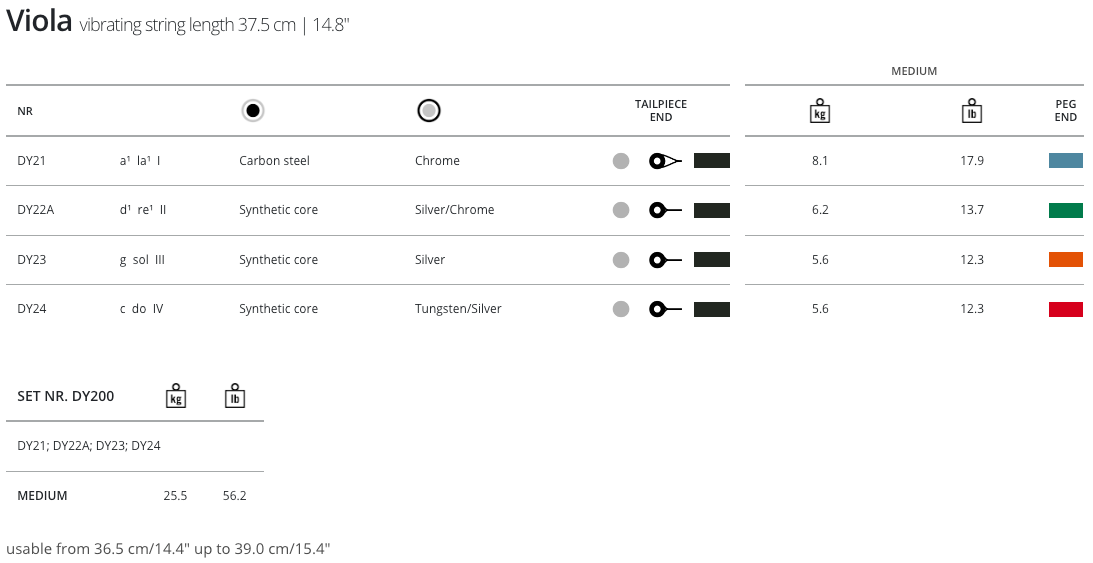1093x563 pixels.
Task: Select the blue peg end swatch for DY21
Action: click(x=1066, y=160)
